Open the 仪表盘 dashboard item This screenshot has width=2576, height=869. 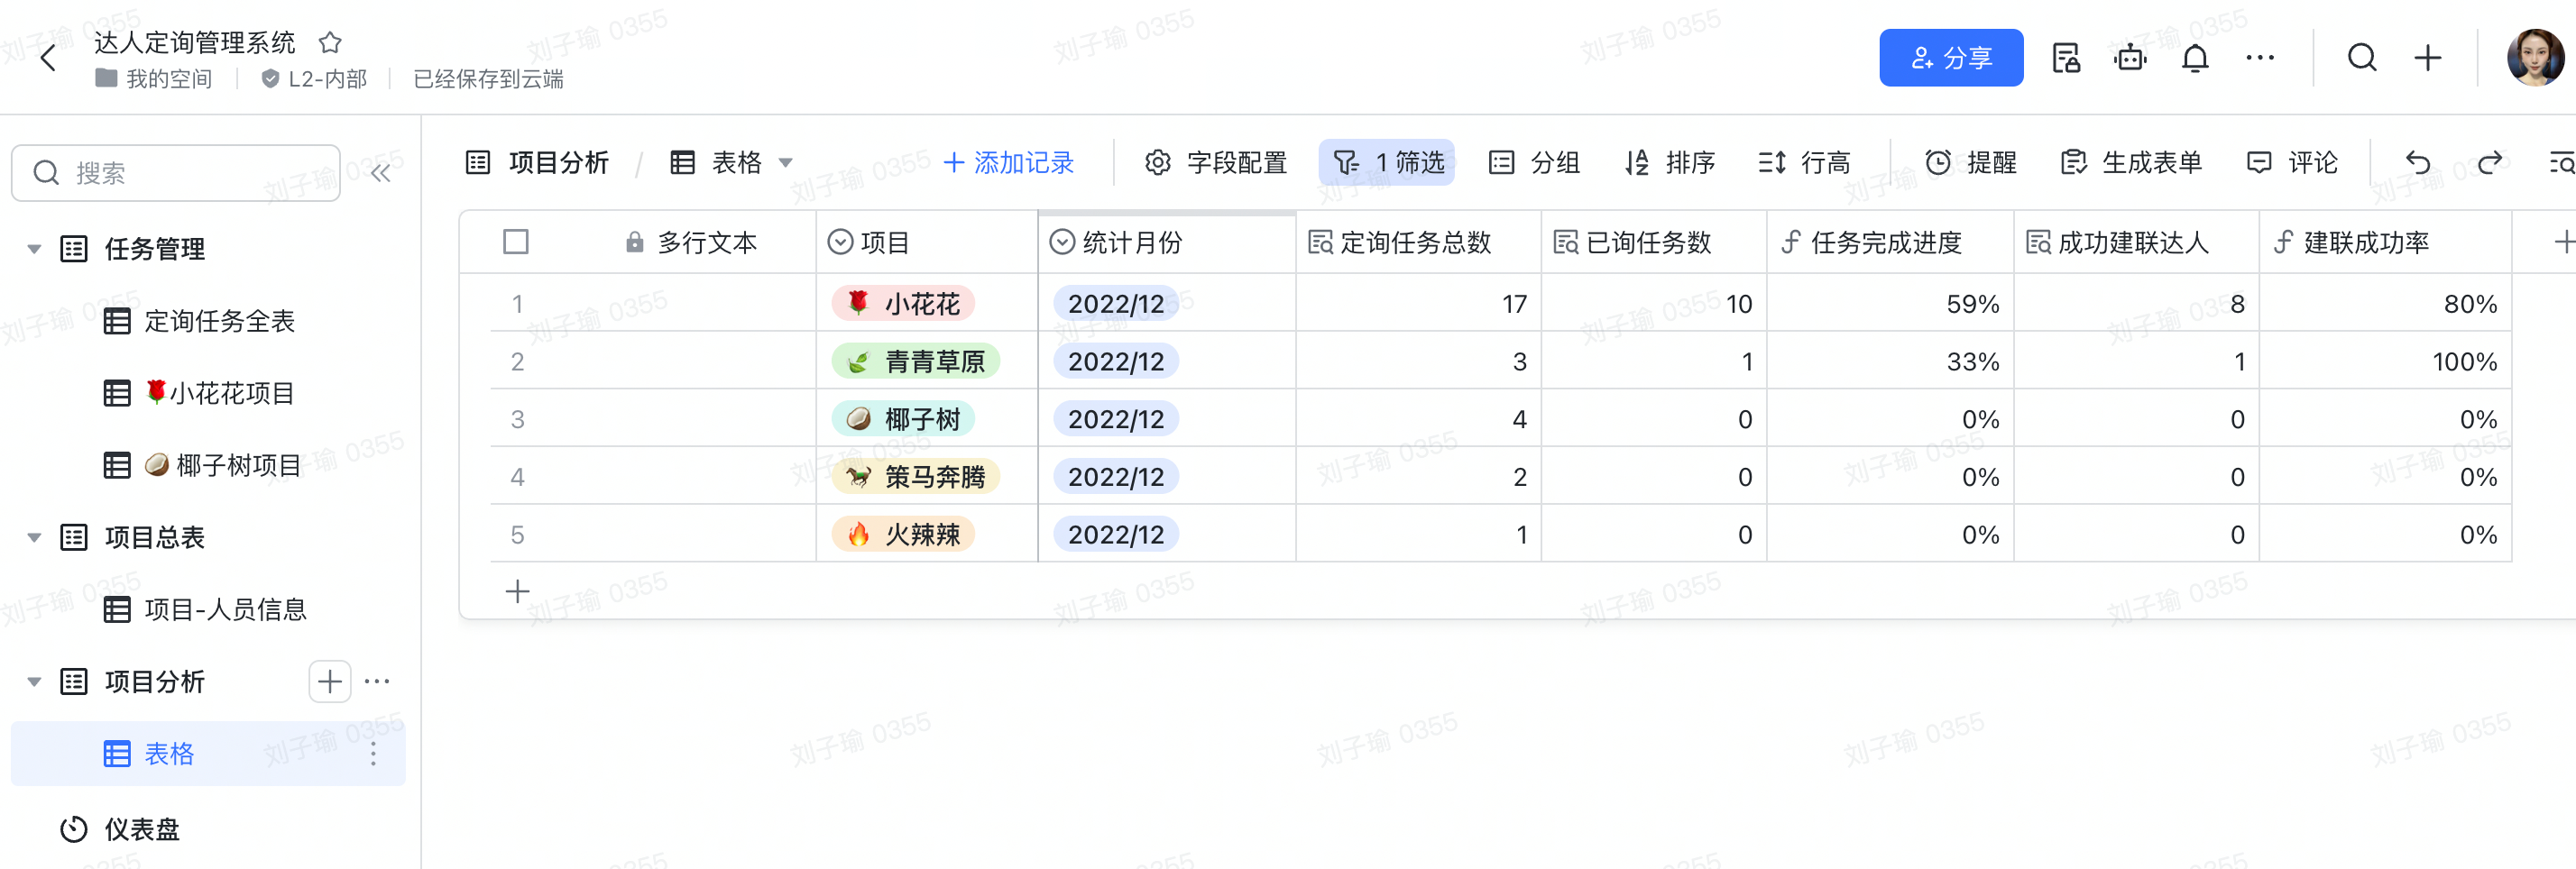pyautogui.click(x=141, y=828)
